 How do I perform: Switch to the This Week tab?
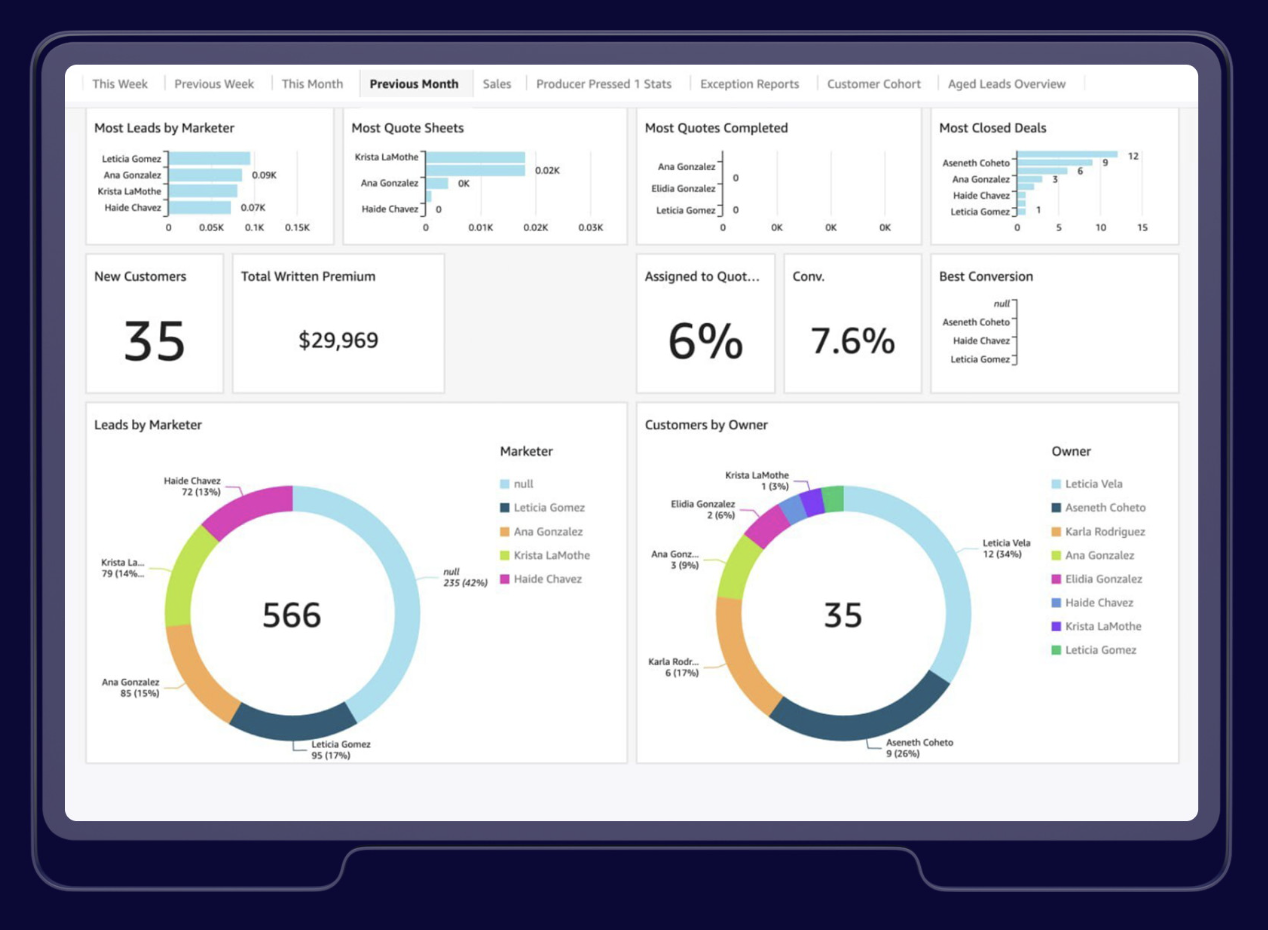pos(120,84)
